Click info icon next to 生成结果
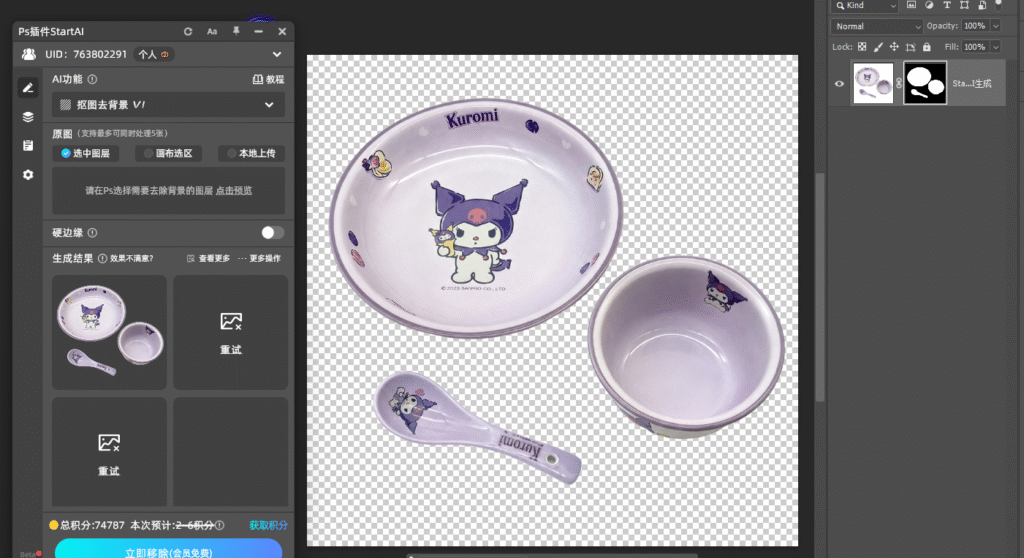 (103, 258)
